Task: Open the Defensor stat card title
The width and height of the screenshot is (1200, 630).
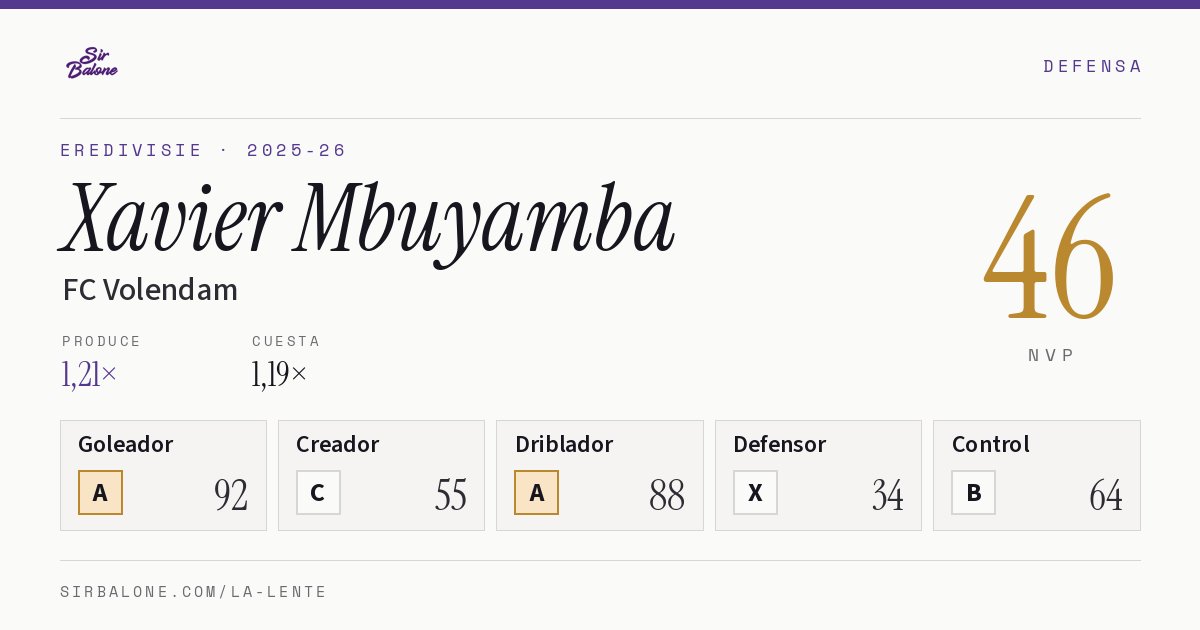Action: (779, 444)
